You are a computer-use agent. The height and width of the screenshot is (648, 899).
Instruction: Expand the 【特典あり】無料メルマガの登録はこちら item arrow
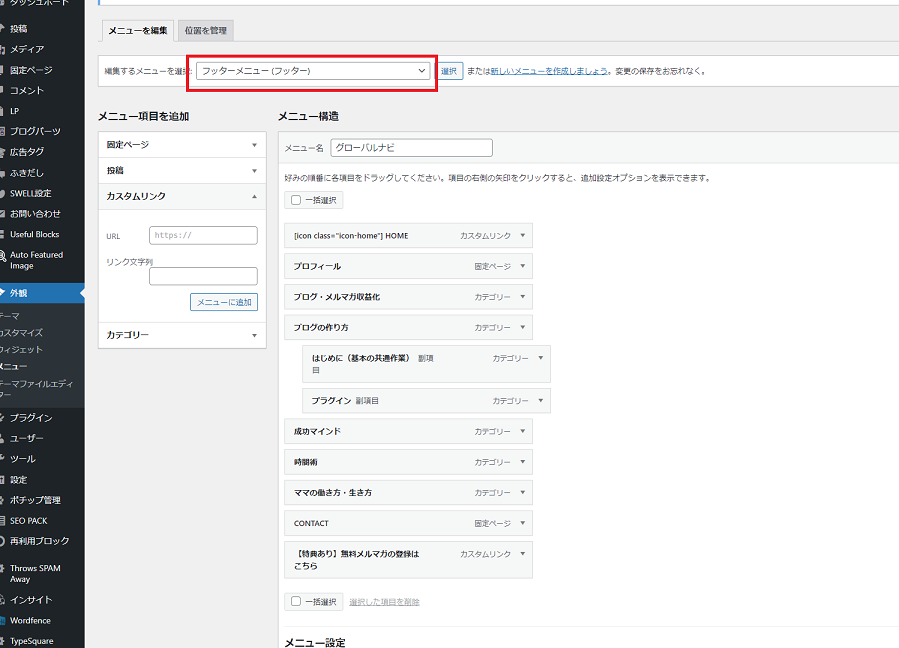523,554
